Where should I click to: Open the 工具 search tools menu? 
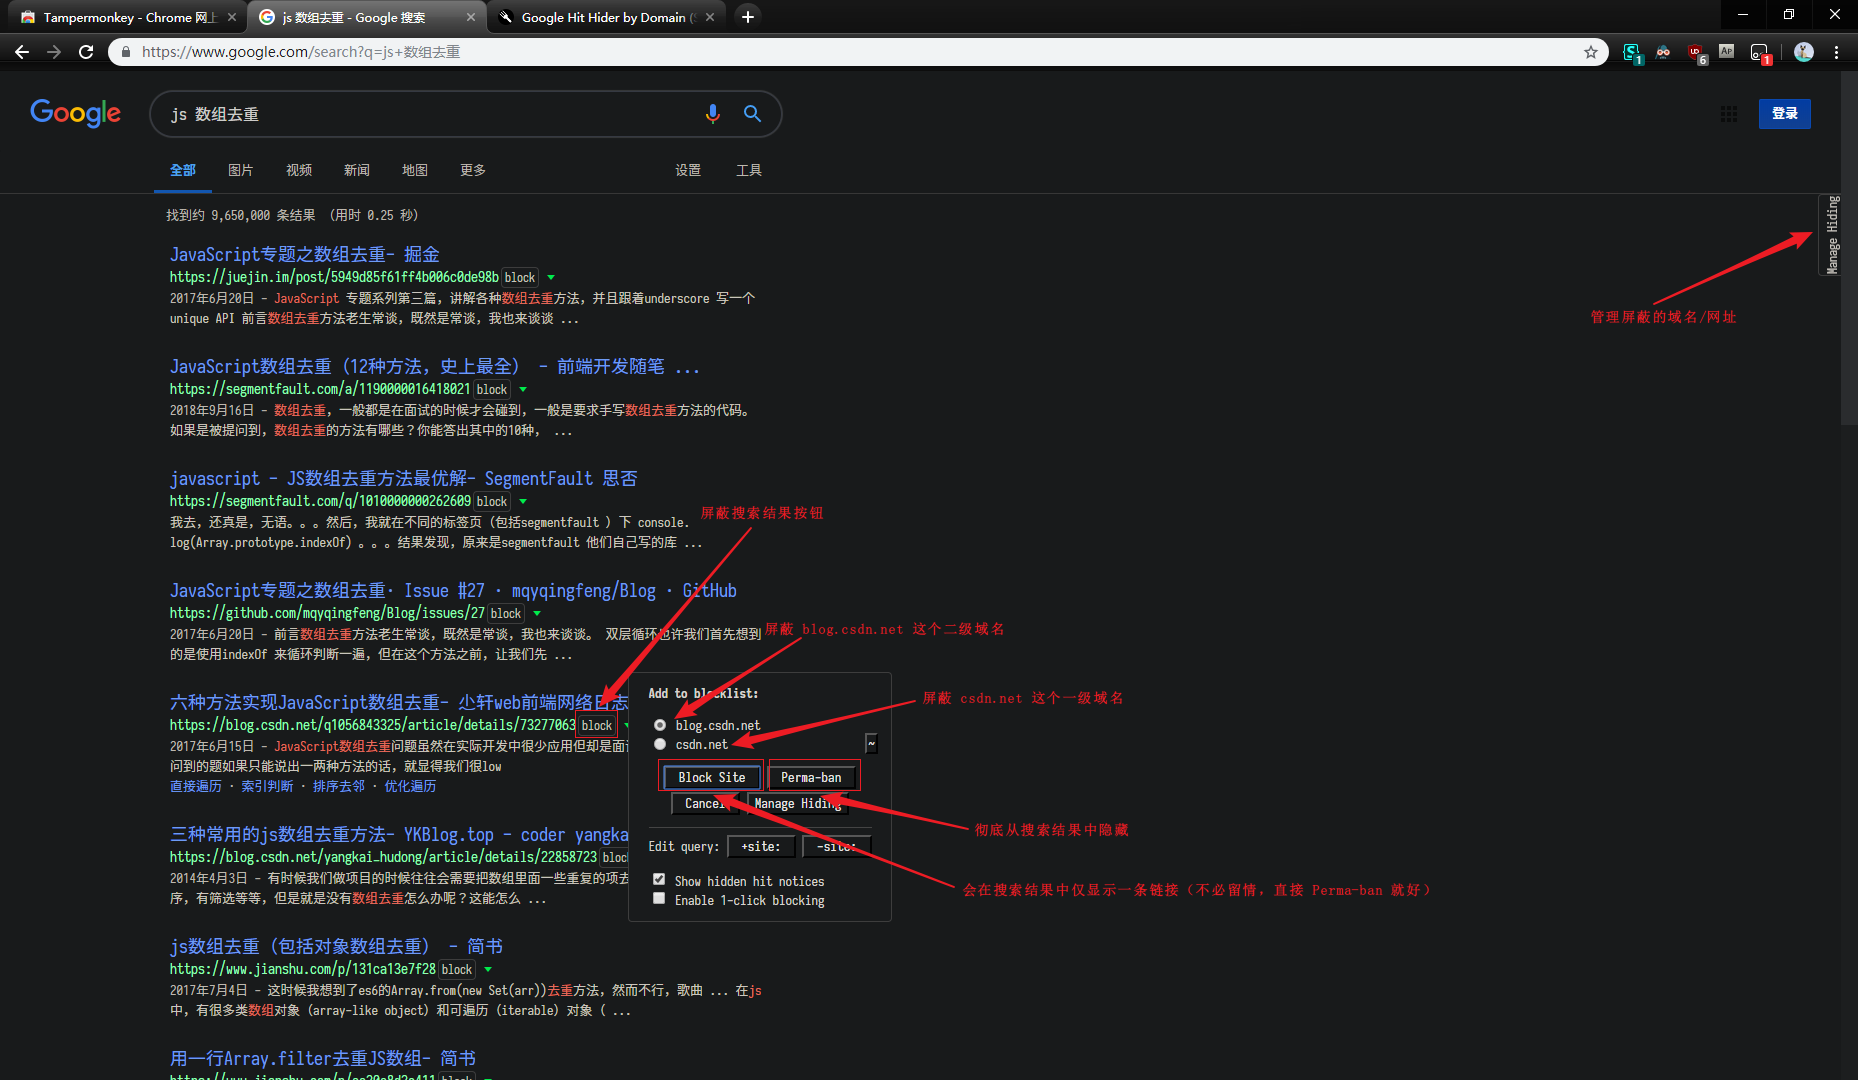tap(749, 170)
